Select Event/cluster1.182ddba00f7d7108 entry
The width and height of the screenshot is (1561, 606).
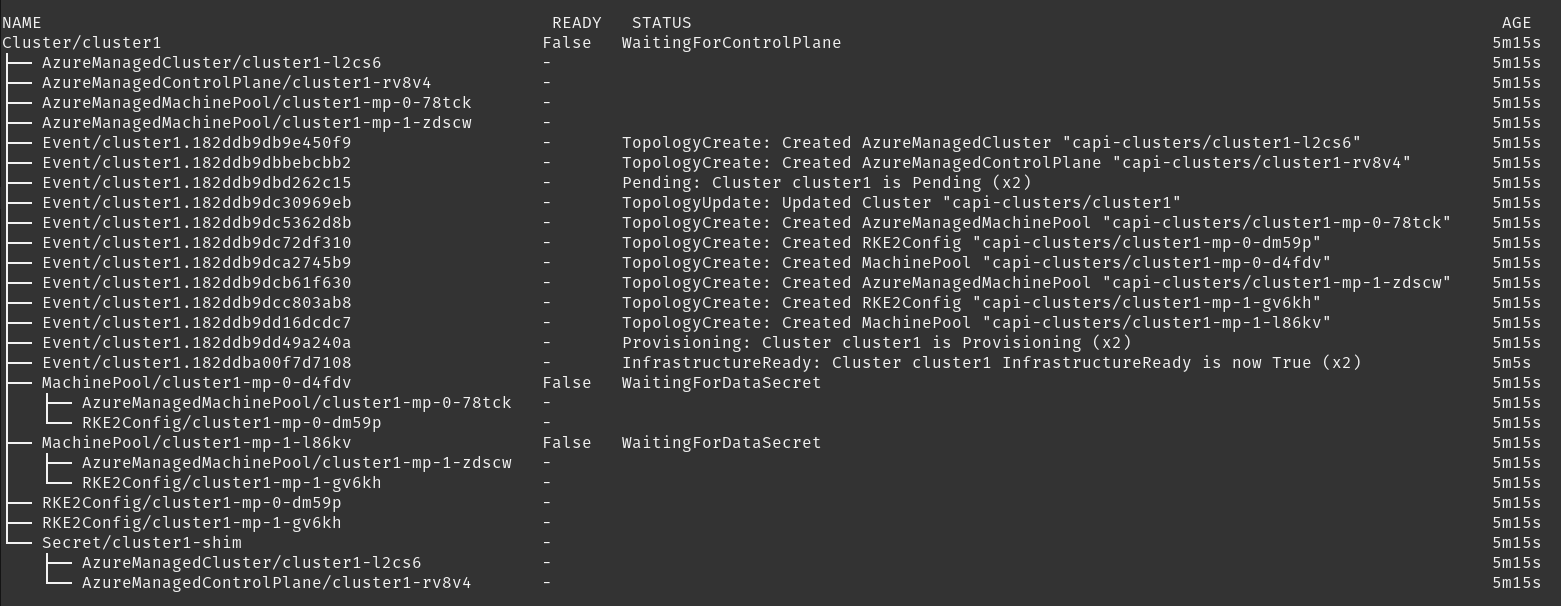(x=196, y=363)
